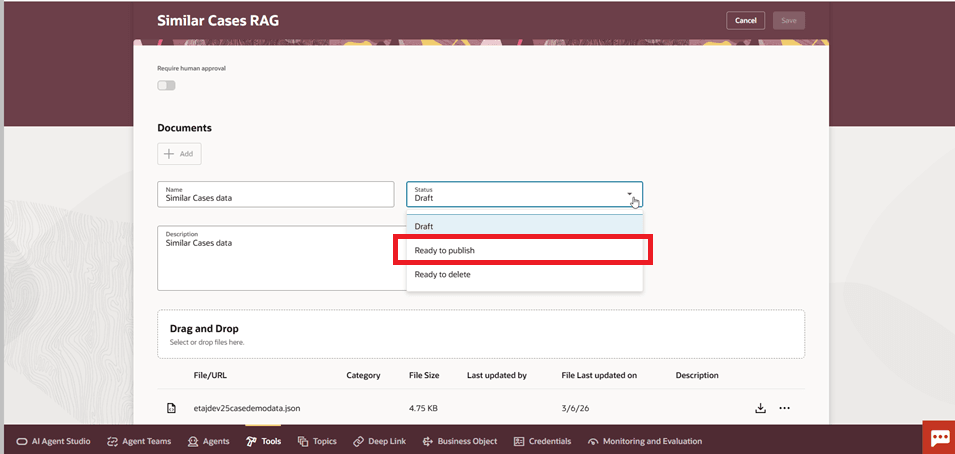Select Draft from the status list
Image resolution: width=955 pixels, height=454 pixels.
tap(524, 226)
